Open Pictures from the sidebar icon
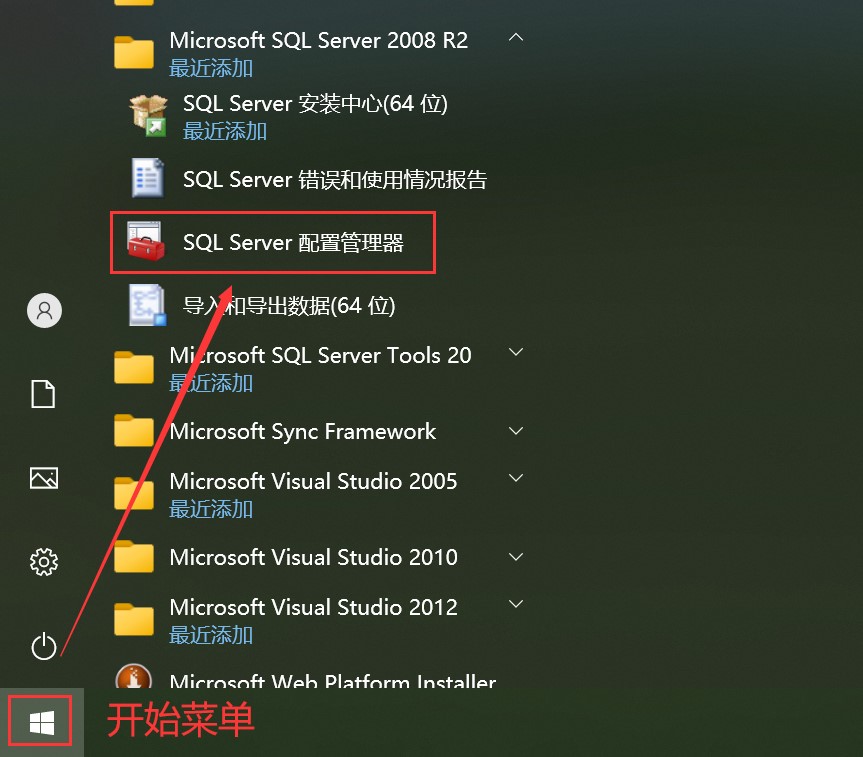Screen dimensions: 863x757 [44, 478]
